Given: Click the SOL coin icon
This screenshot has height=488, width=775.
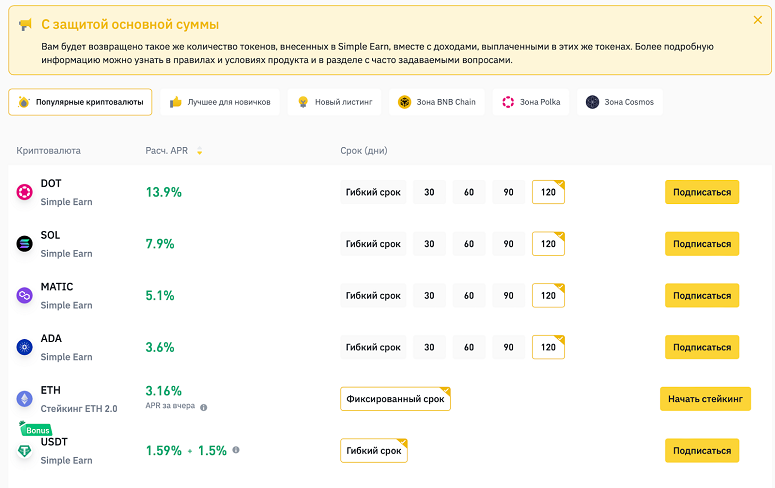Looking at the screenshot, I should point(25,244).
